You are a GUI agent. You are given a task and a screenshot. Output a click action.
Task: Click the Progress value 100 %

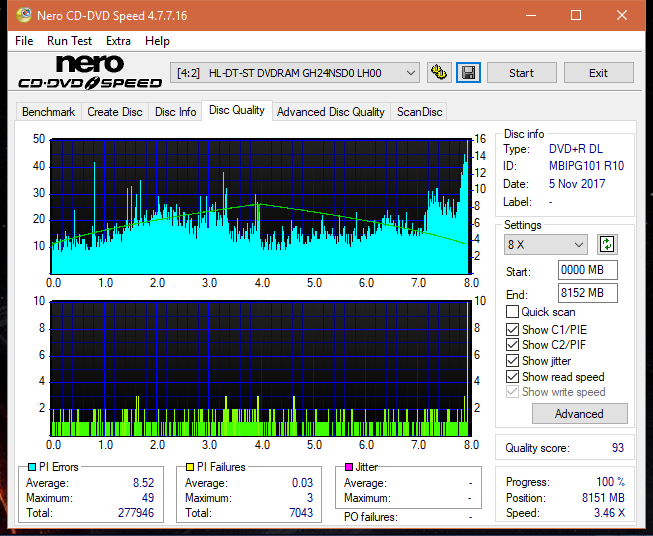pyautogui.click(x=611, y=482)
